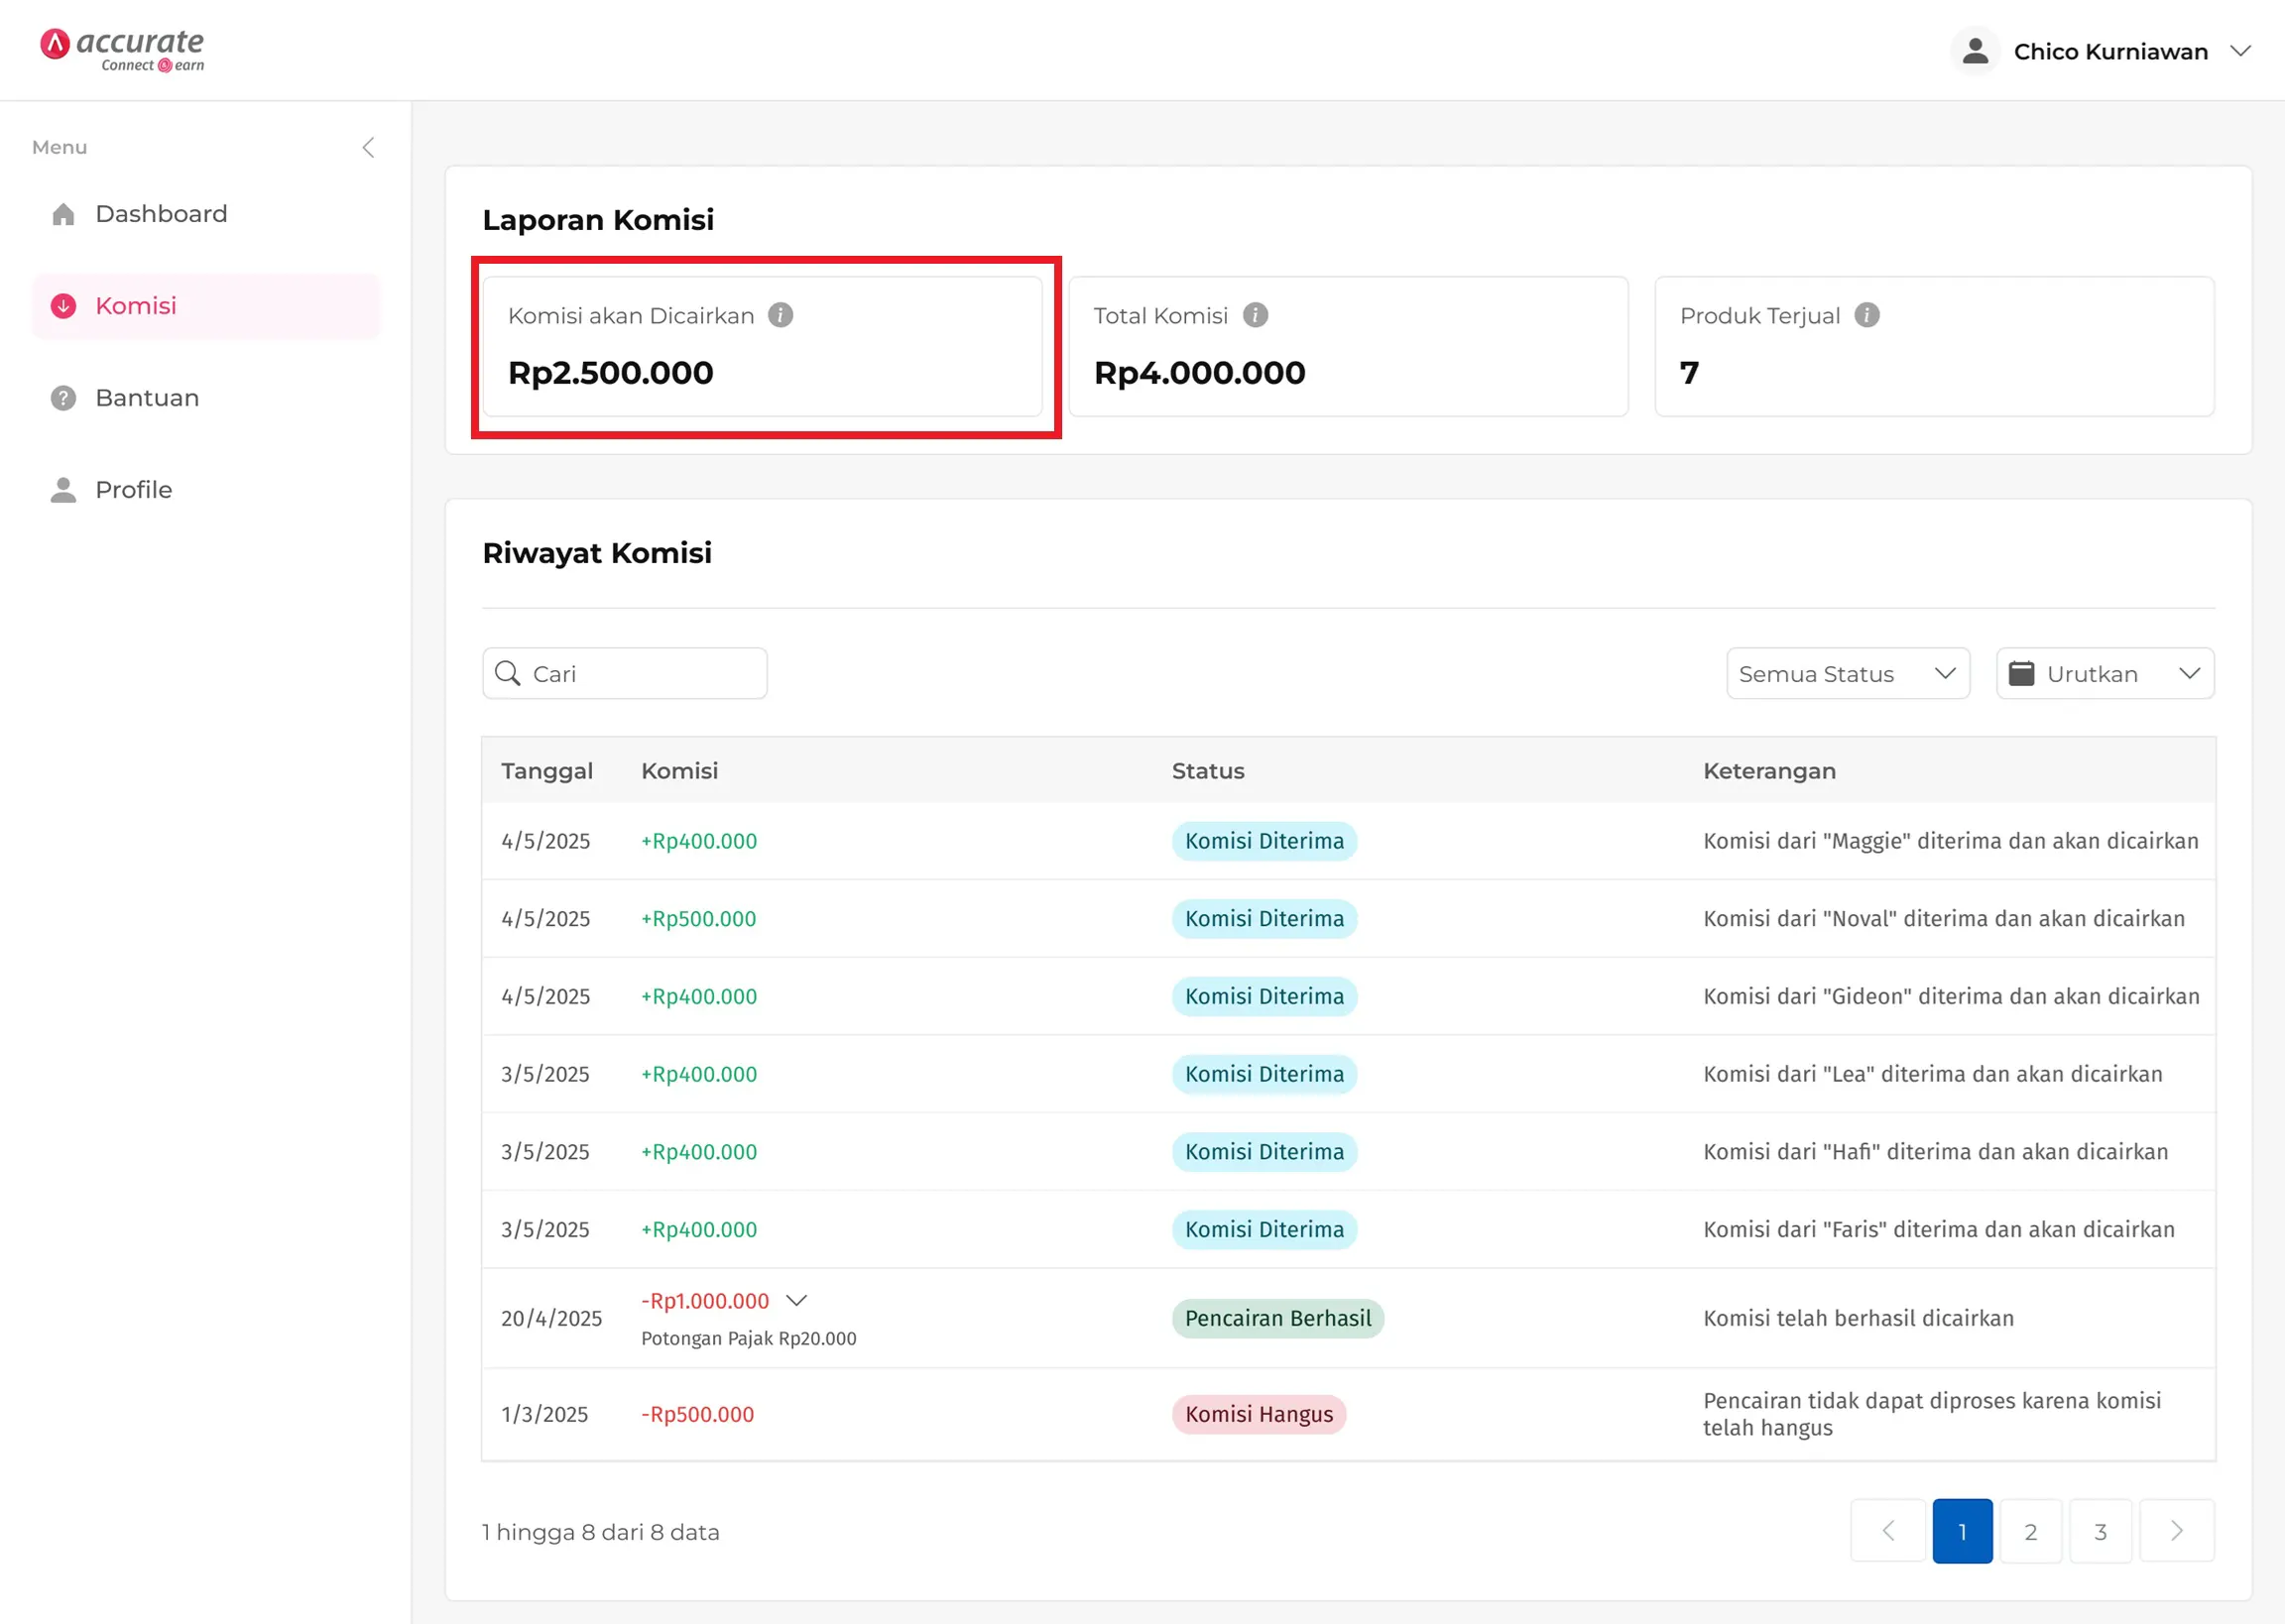The height and width of the screenshot is (1624, 2285).
Task: Click Komisi Diterima badge in Noval row
Action: pyautogui.click(x=1264, y=918)
